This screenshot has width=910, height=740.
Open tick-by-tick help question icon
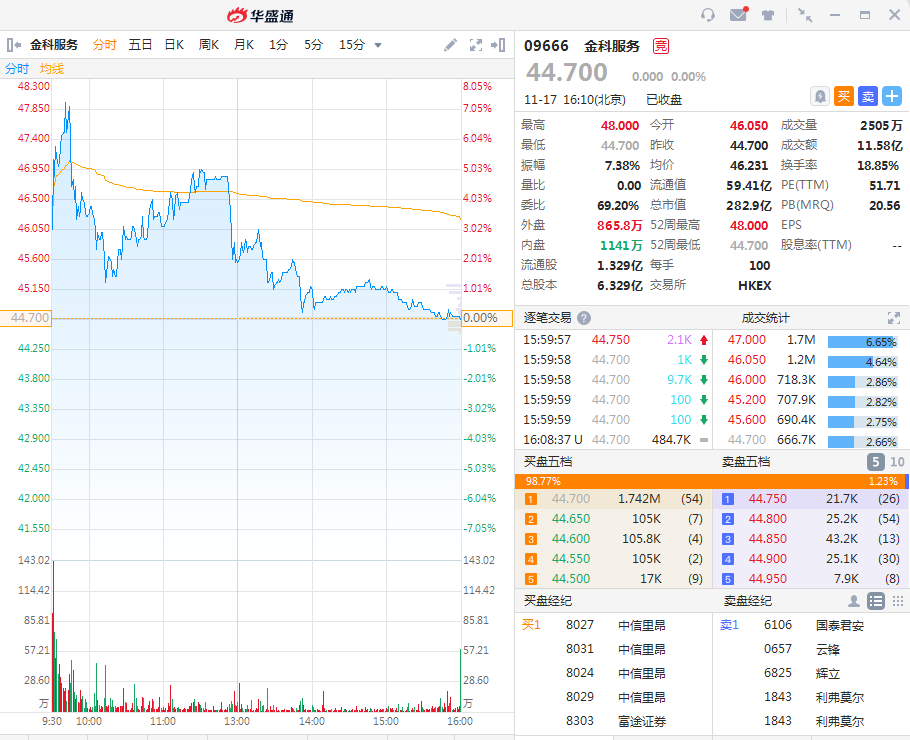584,318
